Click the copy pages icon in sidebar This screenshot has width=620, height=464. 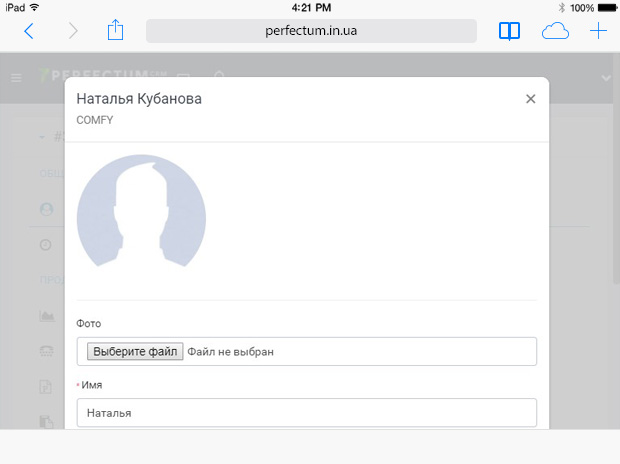[46, 421]
